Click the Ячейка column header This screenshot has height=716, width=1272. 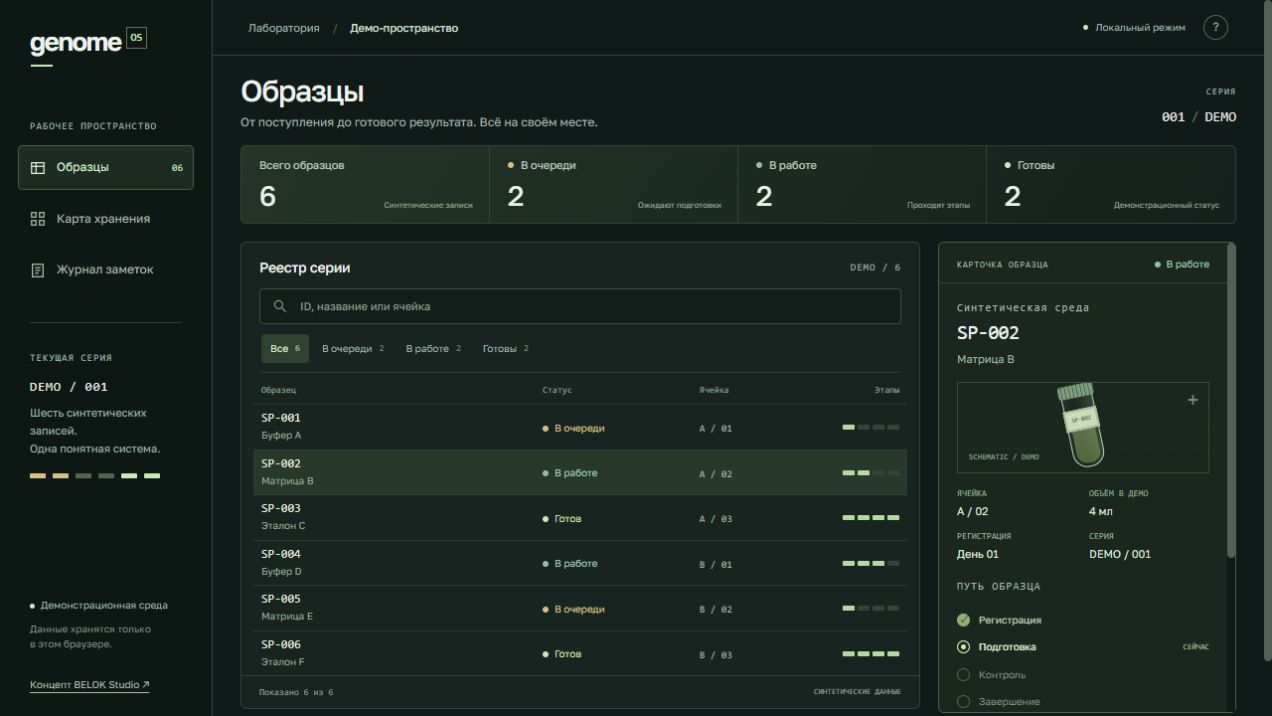(714, 390)
